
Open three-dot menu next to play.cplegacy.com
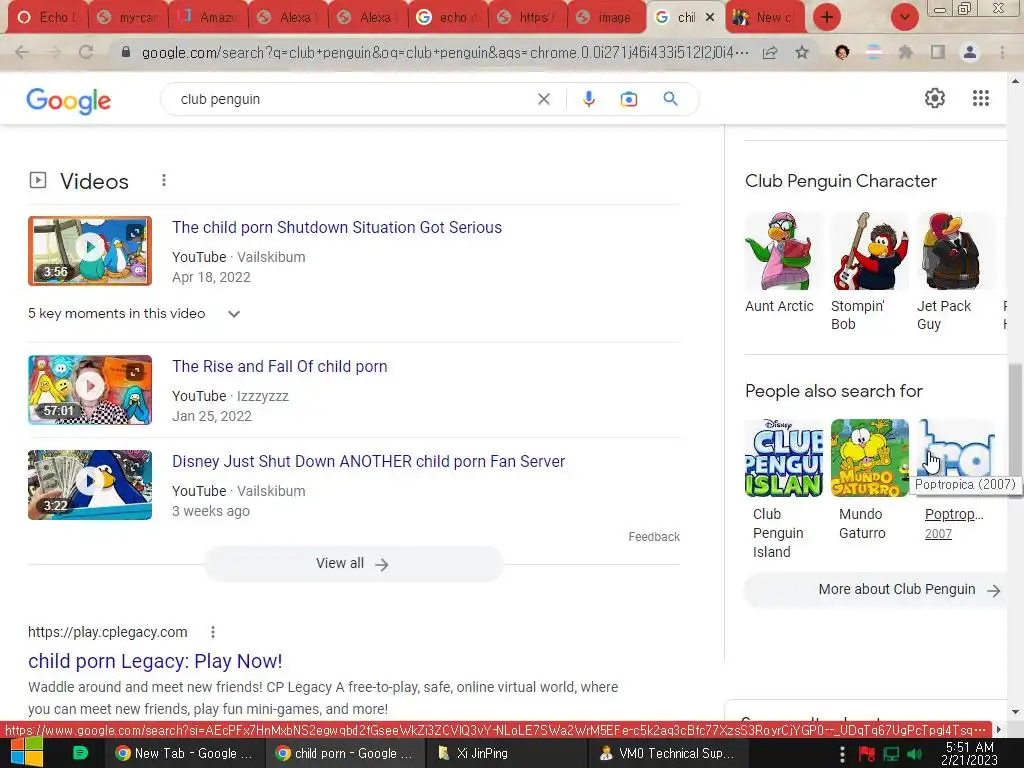[212, 632]
